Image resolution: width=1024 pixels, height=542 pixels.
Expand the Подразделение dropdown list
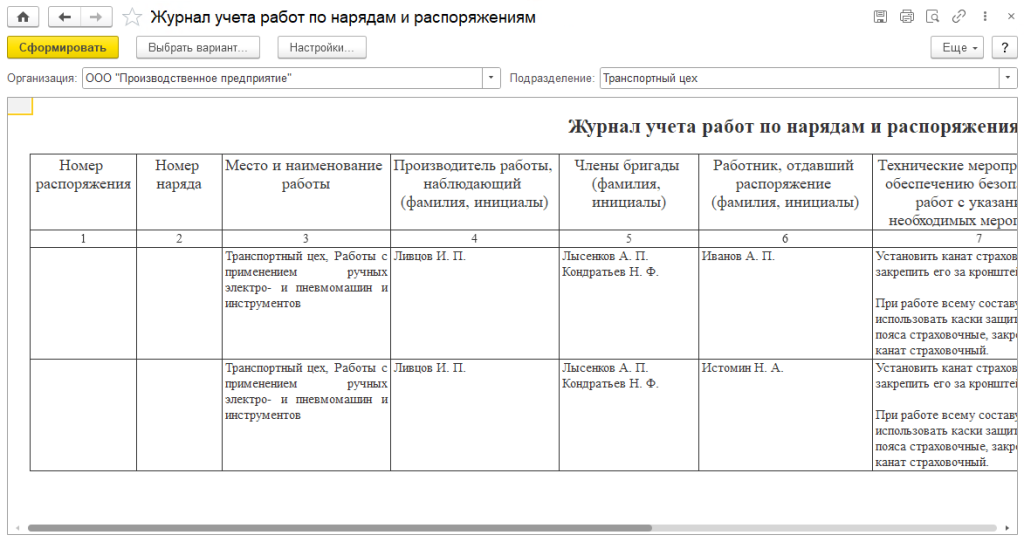coord(1008,78)
